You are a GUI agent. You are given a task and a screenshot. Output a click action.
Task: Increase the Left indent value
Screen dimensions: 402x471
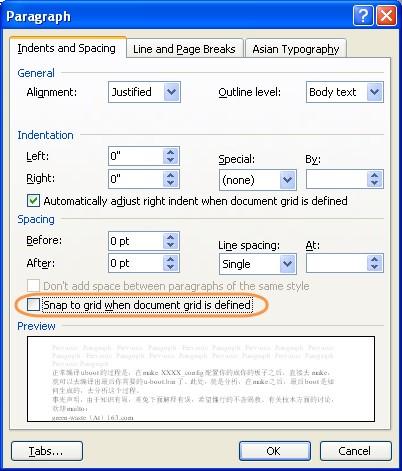click(171, 152)
